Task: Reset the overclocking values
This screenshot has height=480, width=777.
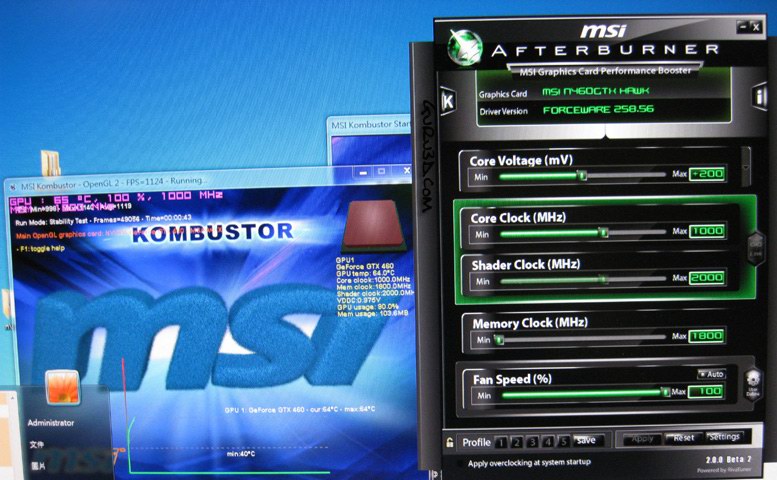Action: point(684,438)
